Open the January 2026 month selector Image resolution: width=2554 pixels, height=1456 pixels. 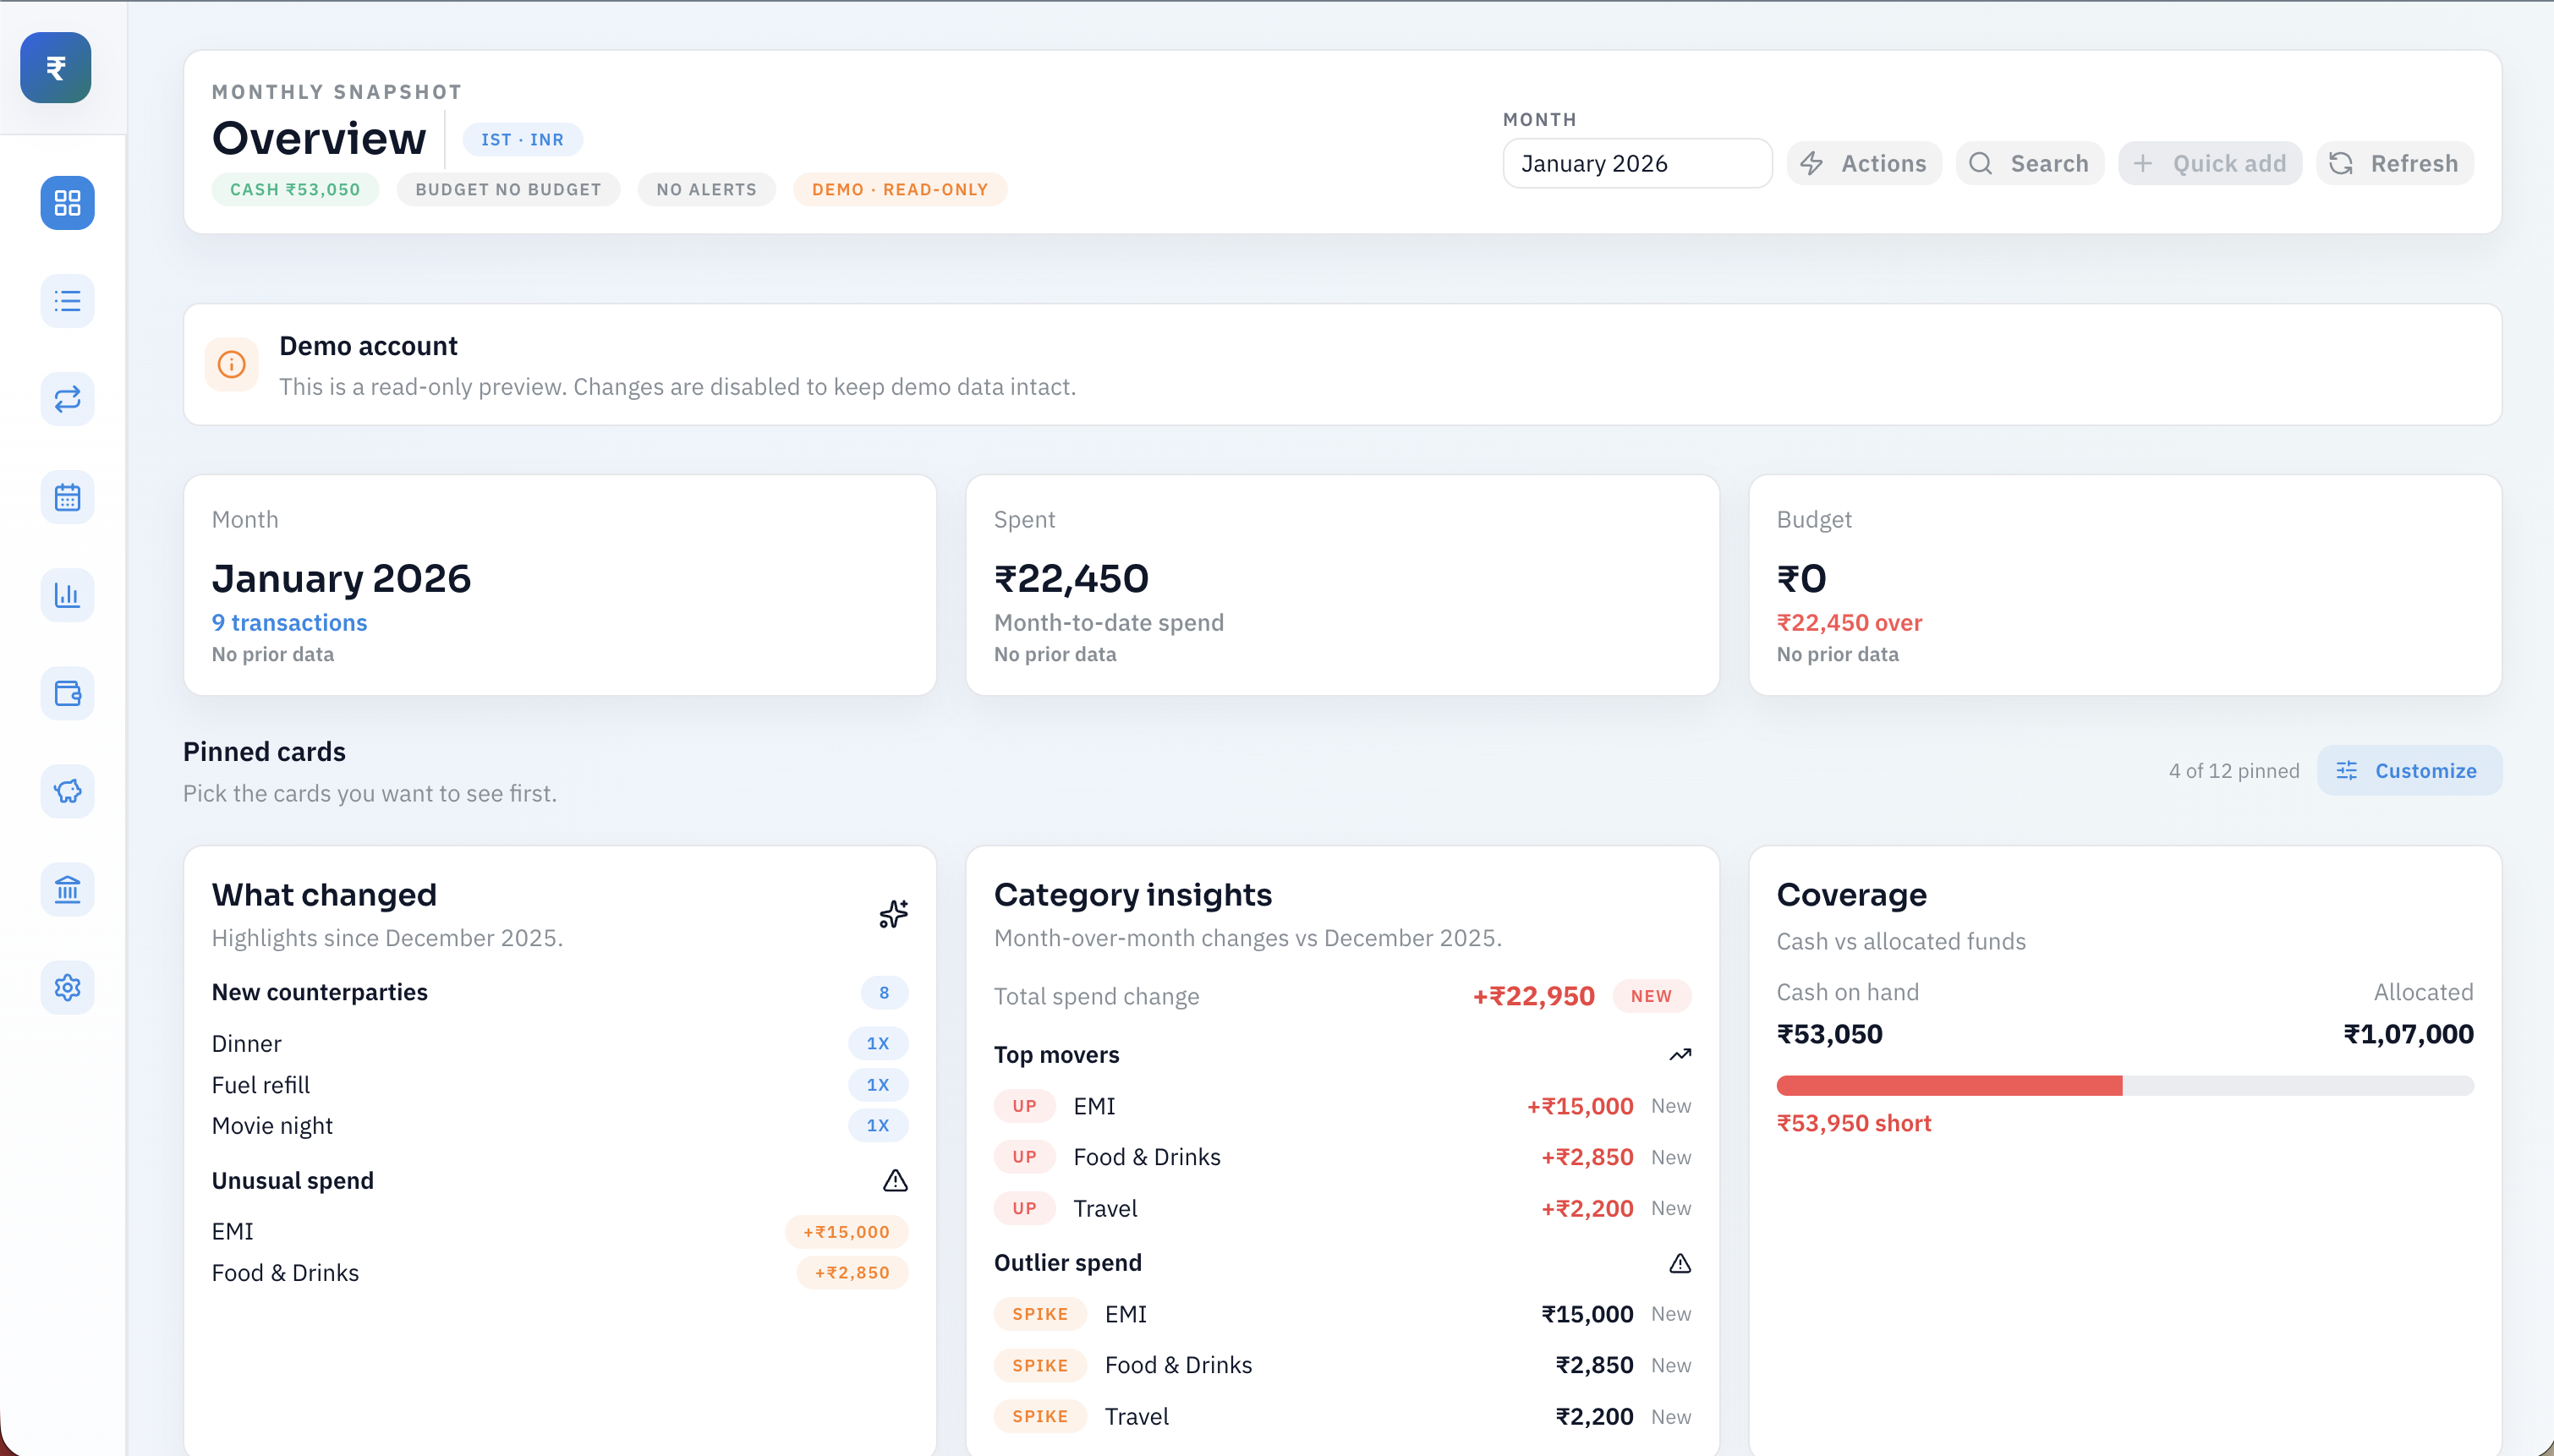tap(1636, 164)
